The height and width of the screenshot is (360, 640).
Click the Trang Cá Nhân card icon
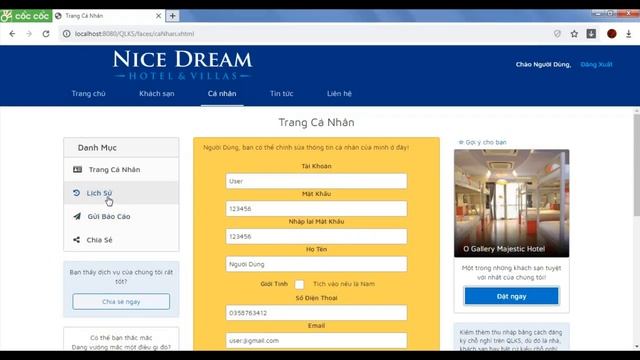pos(77,169)
